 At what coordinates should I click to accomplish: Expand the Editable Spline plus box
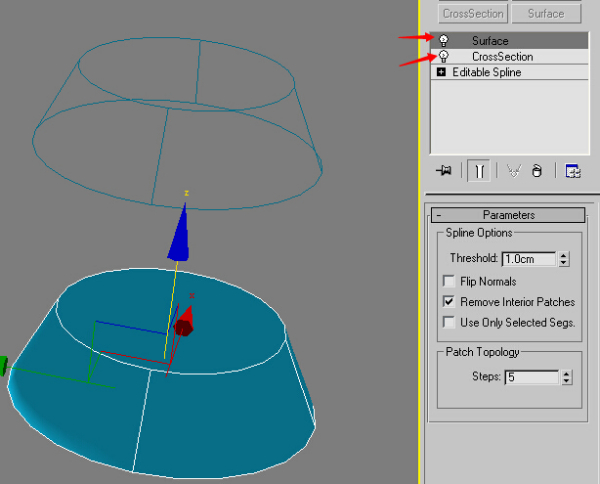(x=441, y=72)
